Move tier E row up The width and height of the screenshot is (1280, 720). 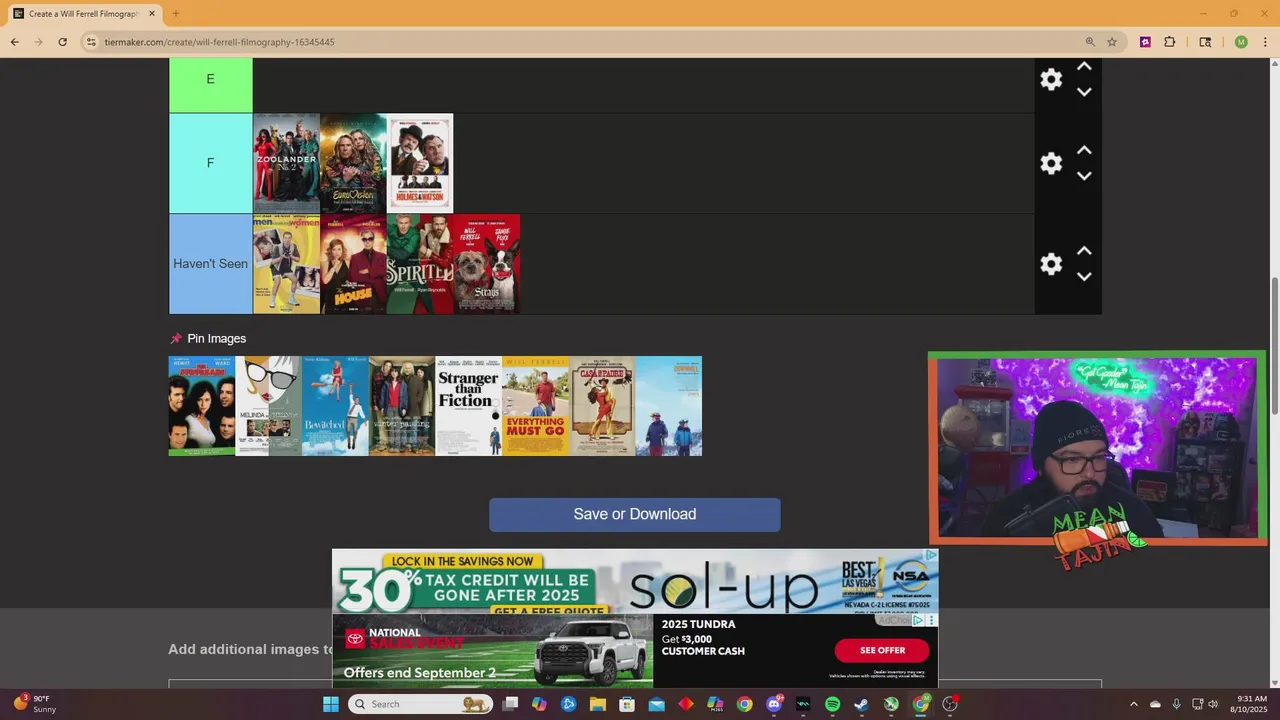tap(1084, 67)
